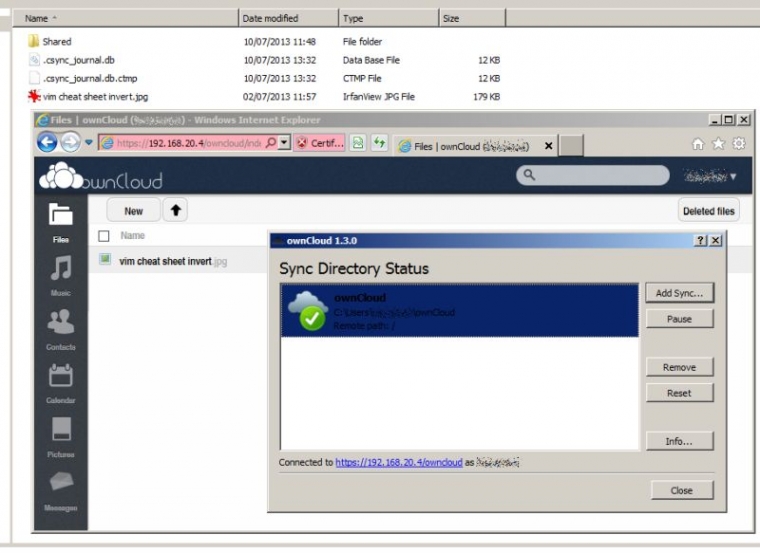
Task: Open the Files app in ownCloud sidebar
Action: (61, 222)
